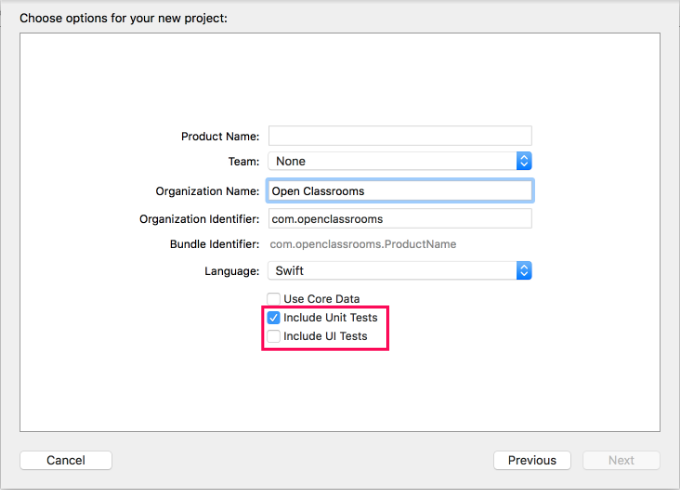This screenshot has height=490, width=680.
Task: Focus the Organization Name field
Action: 400,191
